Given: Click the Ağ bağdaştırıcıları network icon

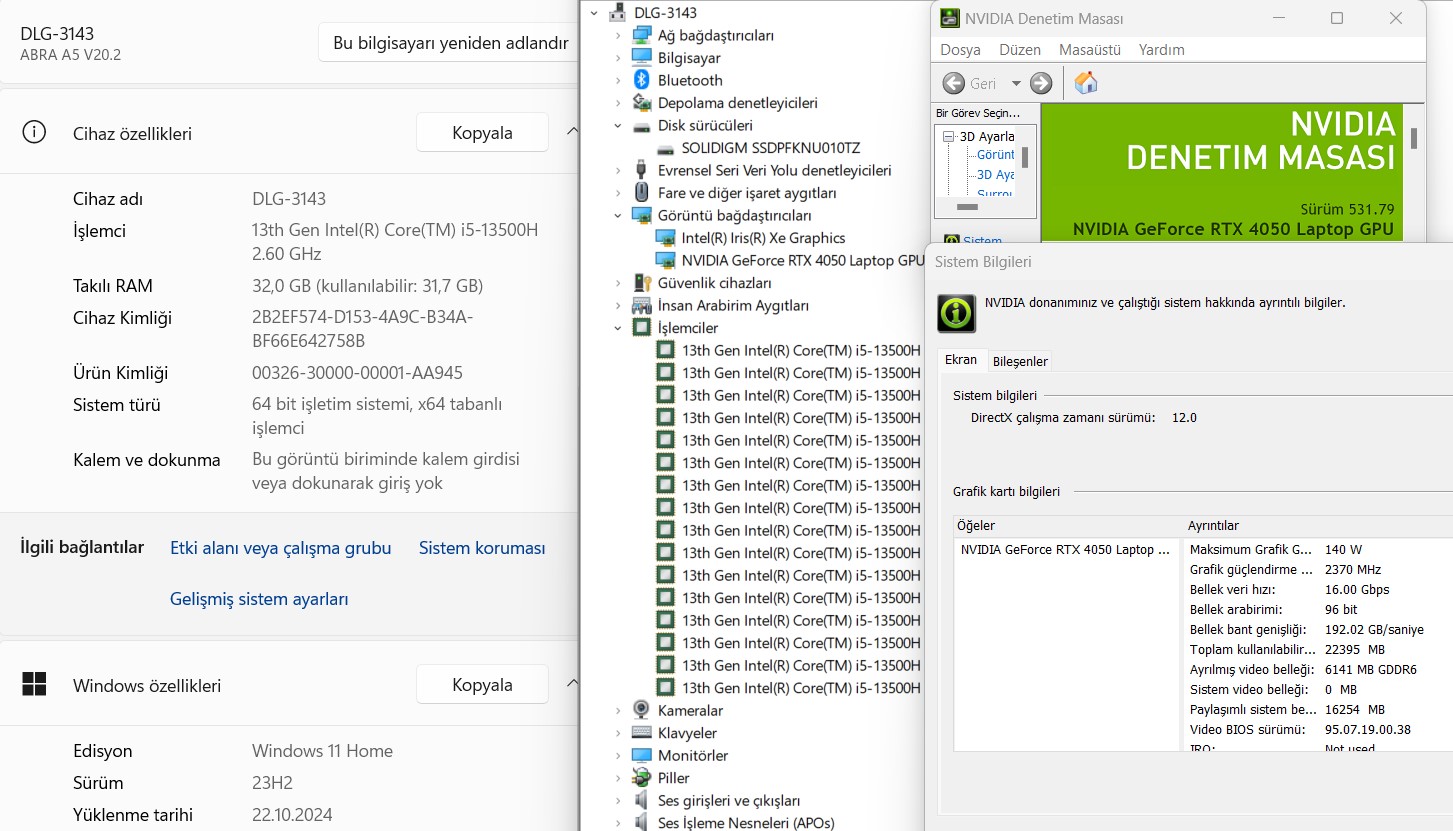Looking at the screenshot, I should [x=641, y=35].
